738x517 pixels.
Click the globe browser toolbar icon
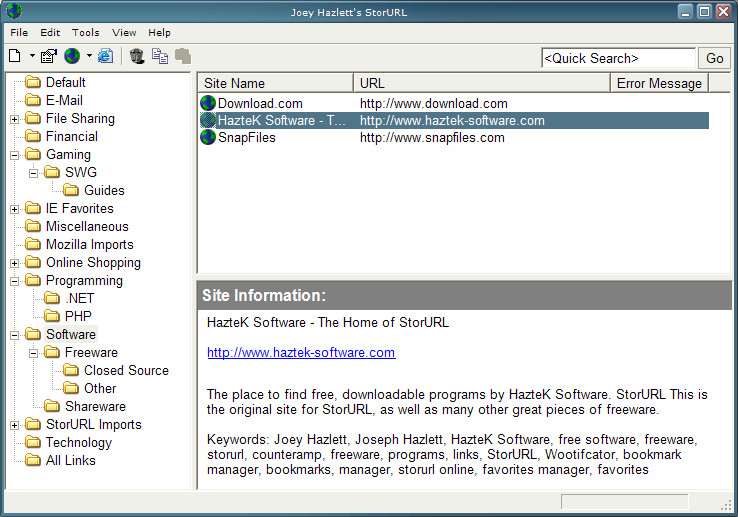(72, 56)
